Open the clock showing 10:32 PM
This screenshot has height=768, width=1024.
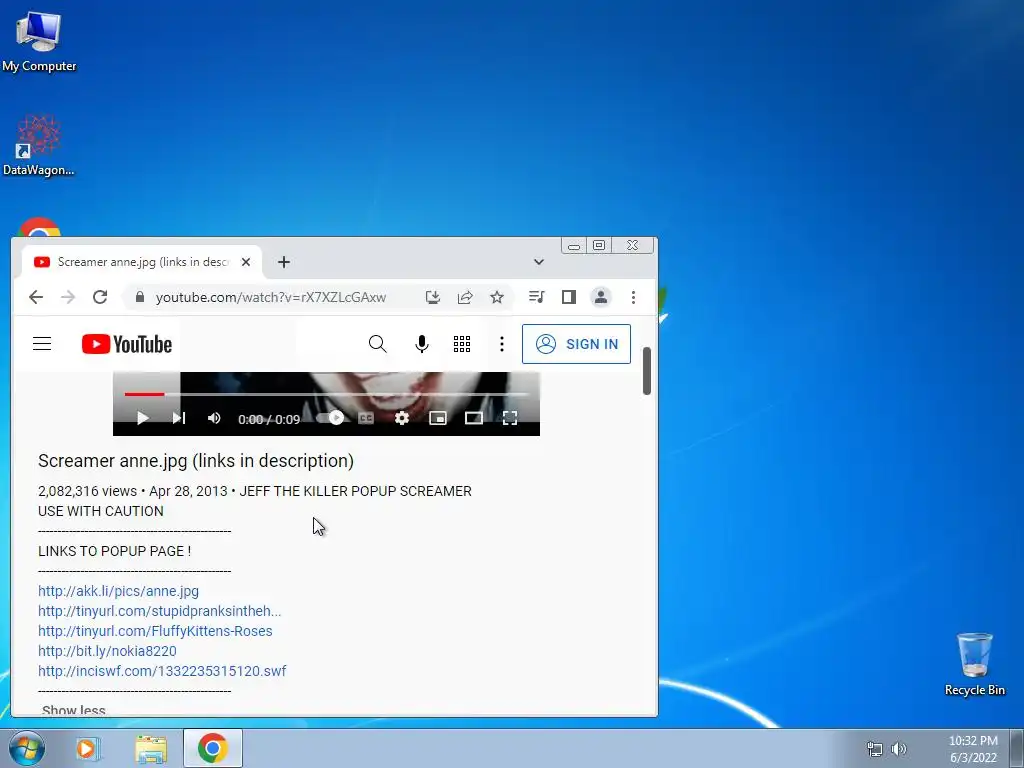(973, 749)
